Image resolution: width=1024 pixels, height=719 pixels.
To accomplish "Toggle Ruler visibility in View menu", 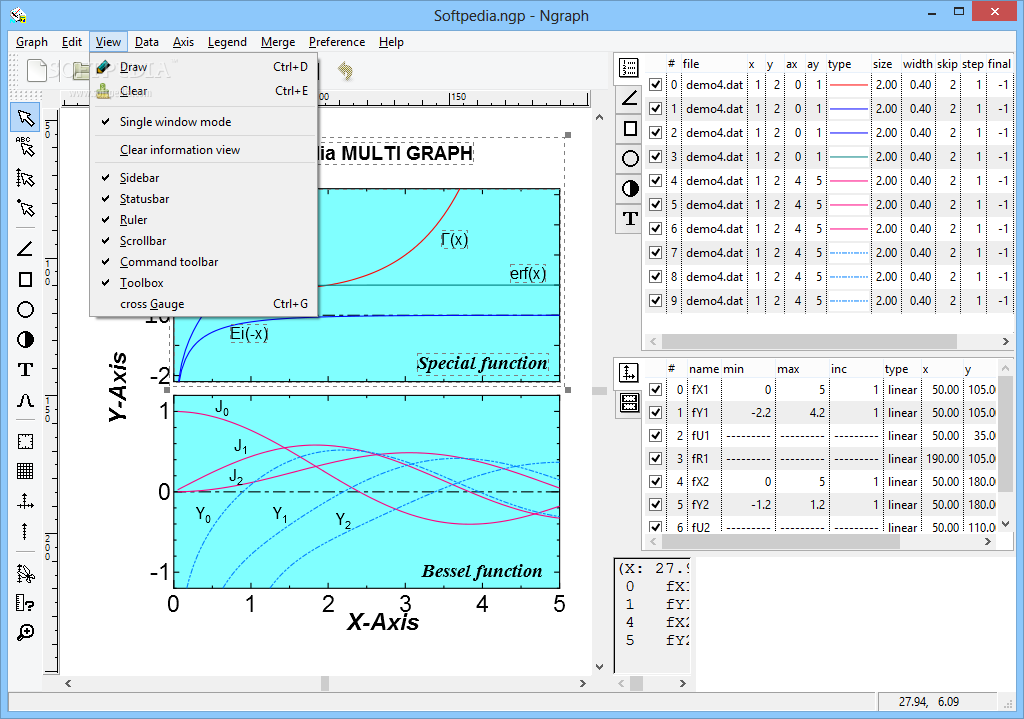I will tap(204, 220).
